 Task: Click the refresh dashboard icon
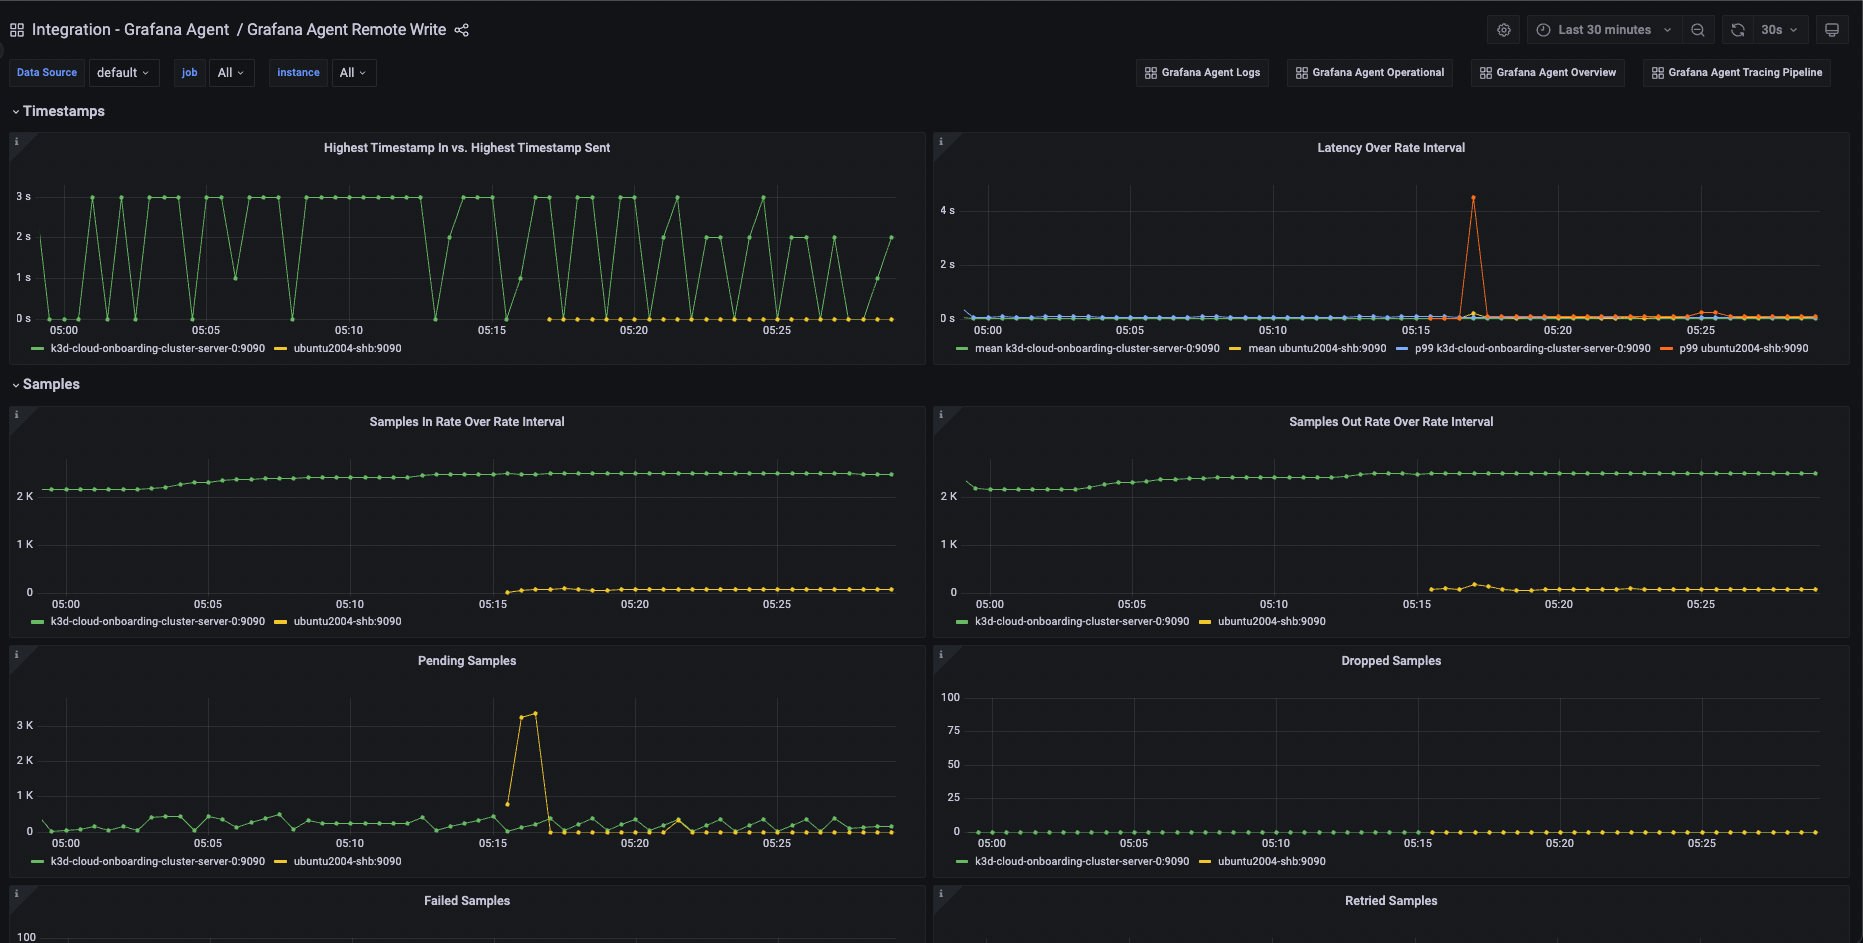tap(1736, 29)
